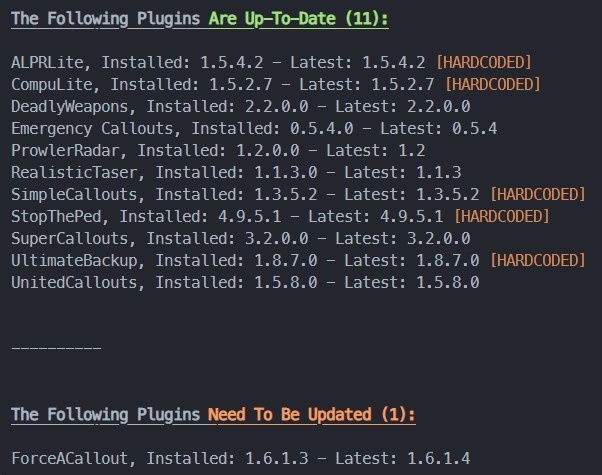The height and width of the screenshot is (475, 602).
Task: Select the Emergency Callouts plugin row
Action: click(x=254, y=129)
